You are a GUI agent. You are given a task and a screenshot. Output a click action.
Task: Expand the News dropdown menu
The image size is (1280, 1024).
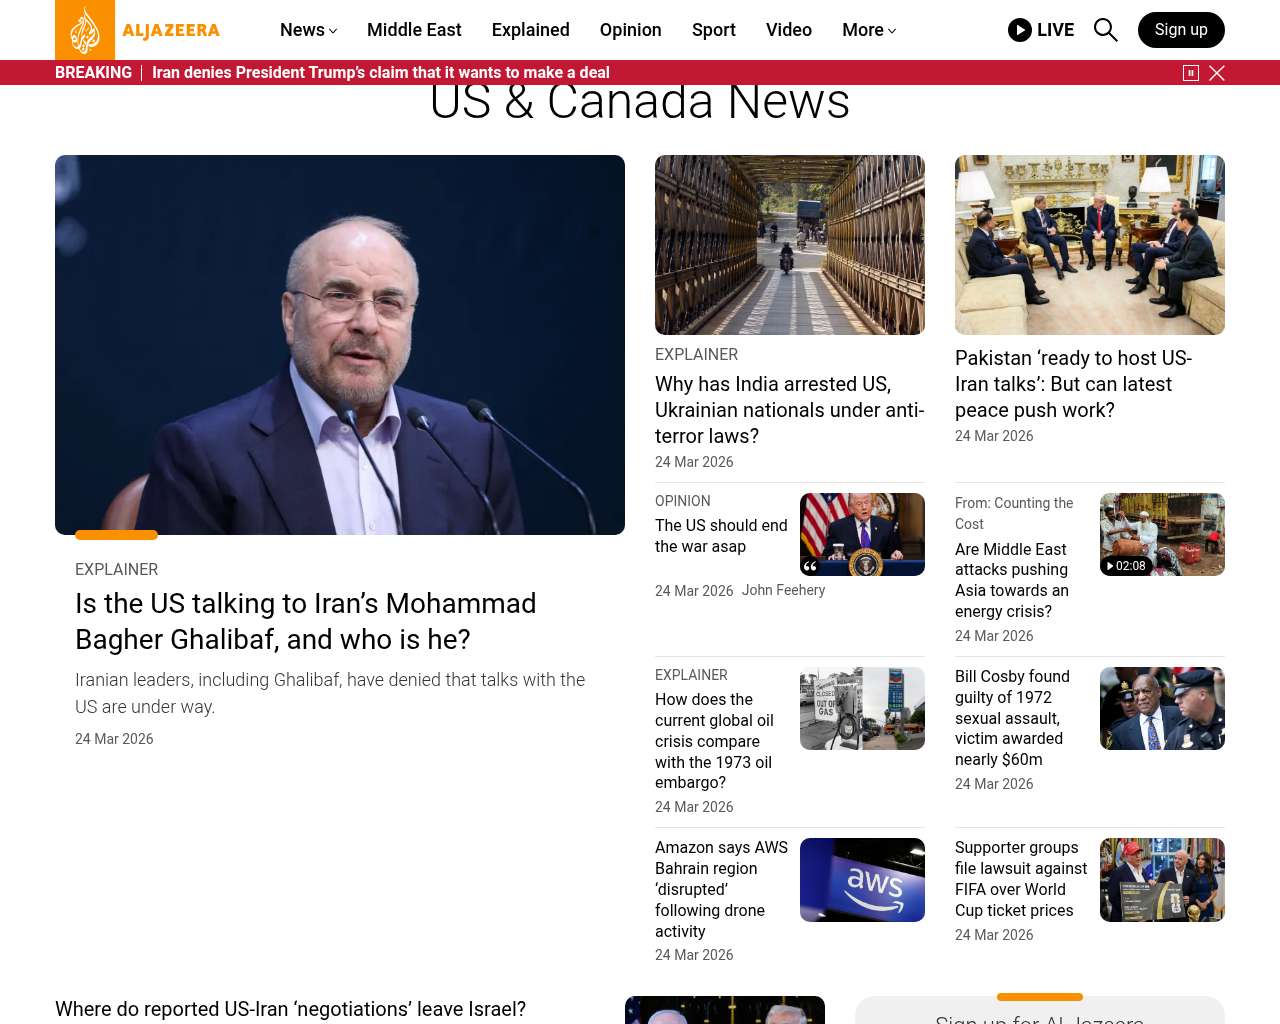(308, 30)
